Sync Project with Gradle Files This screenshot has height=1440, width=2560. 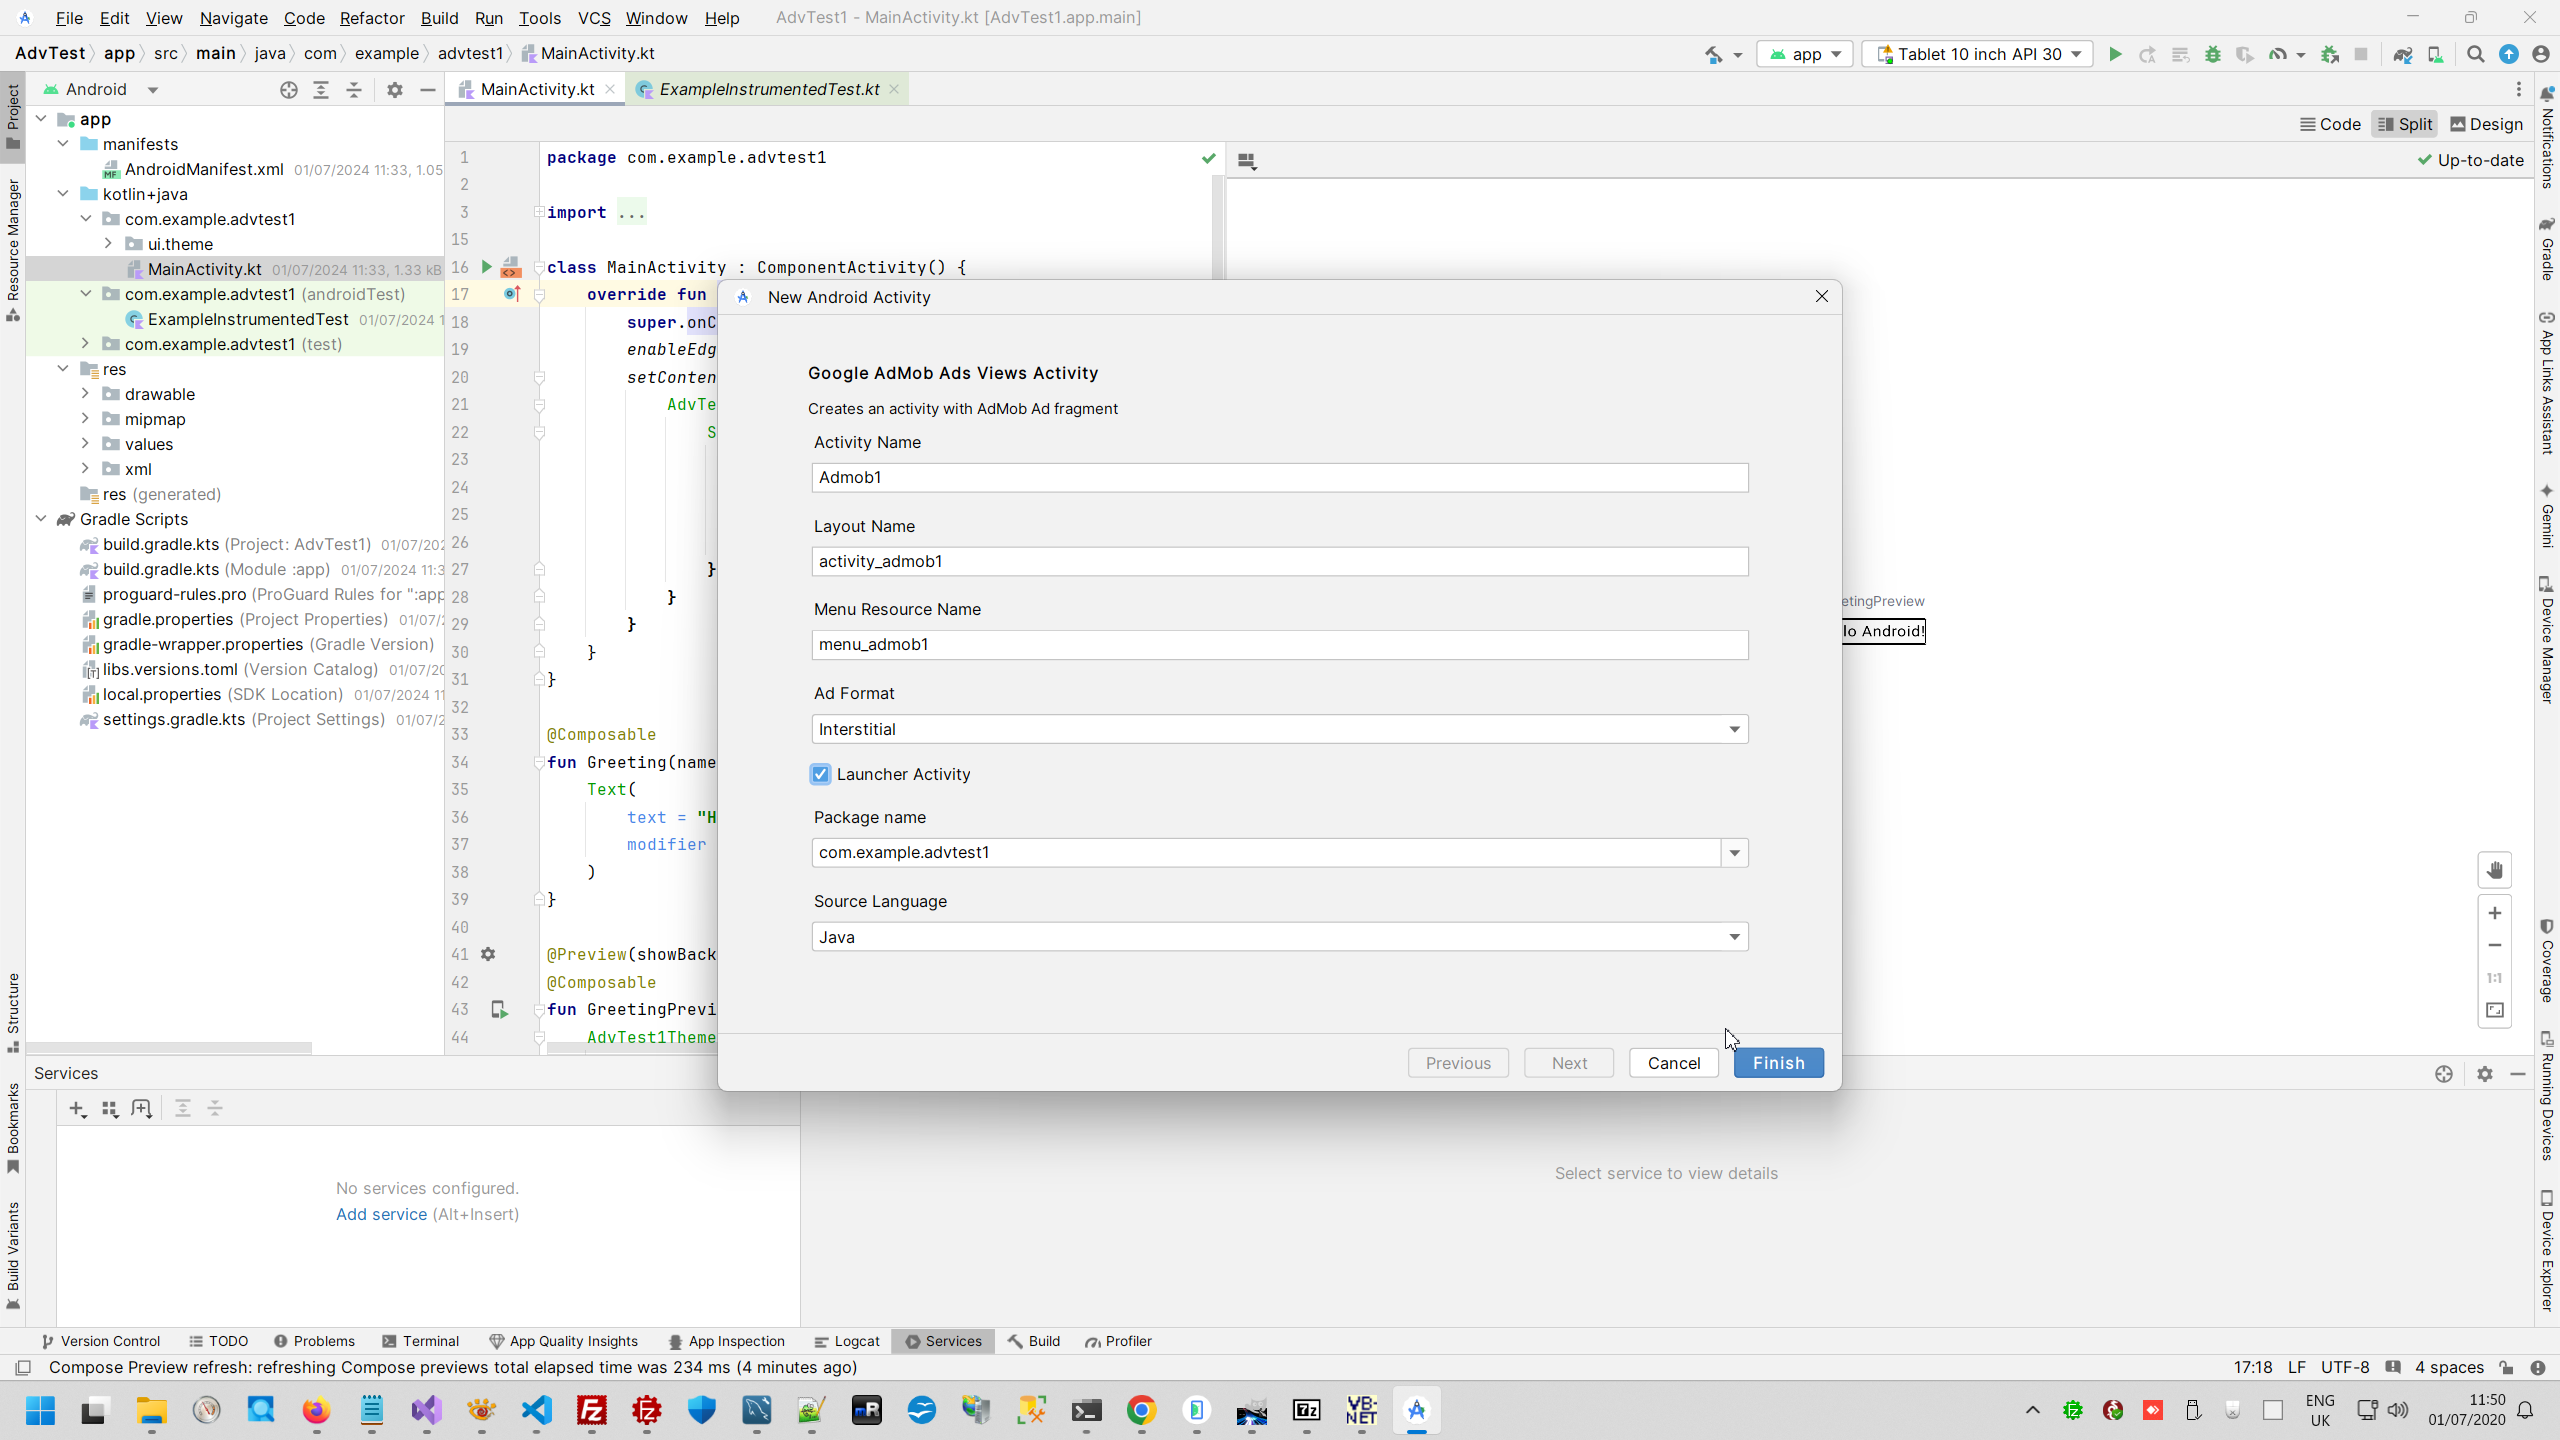point(2402,54)
